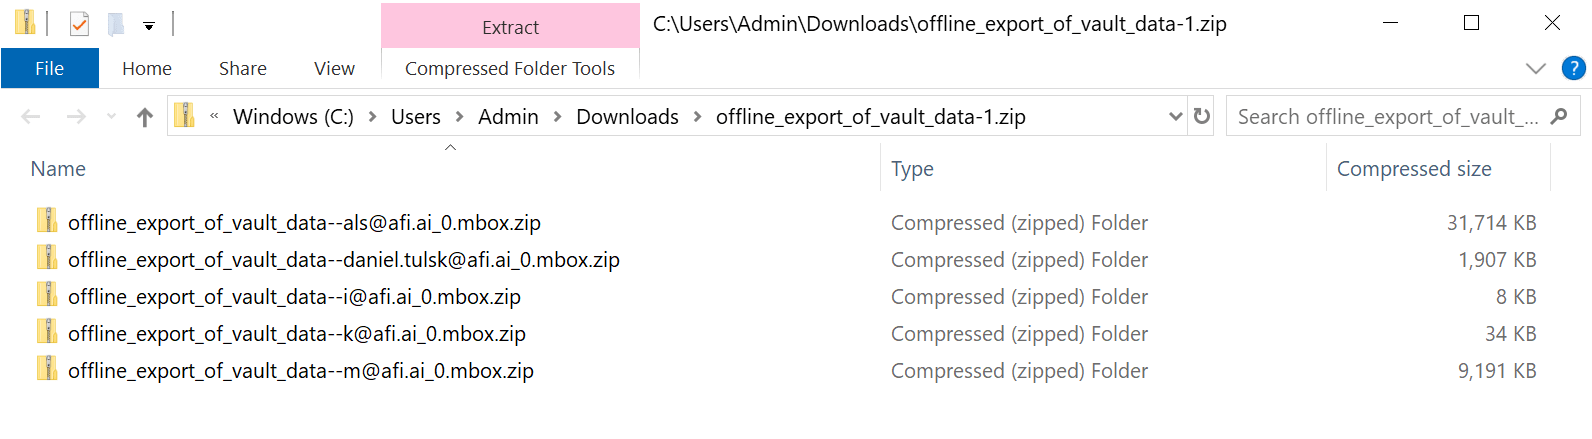The image size is (1592, 439).
Task: Open Explorer help via question mark icon
Action: pos(1573,68)
